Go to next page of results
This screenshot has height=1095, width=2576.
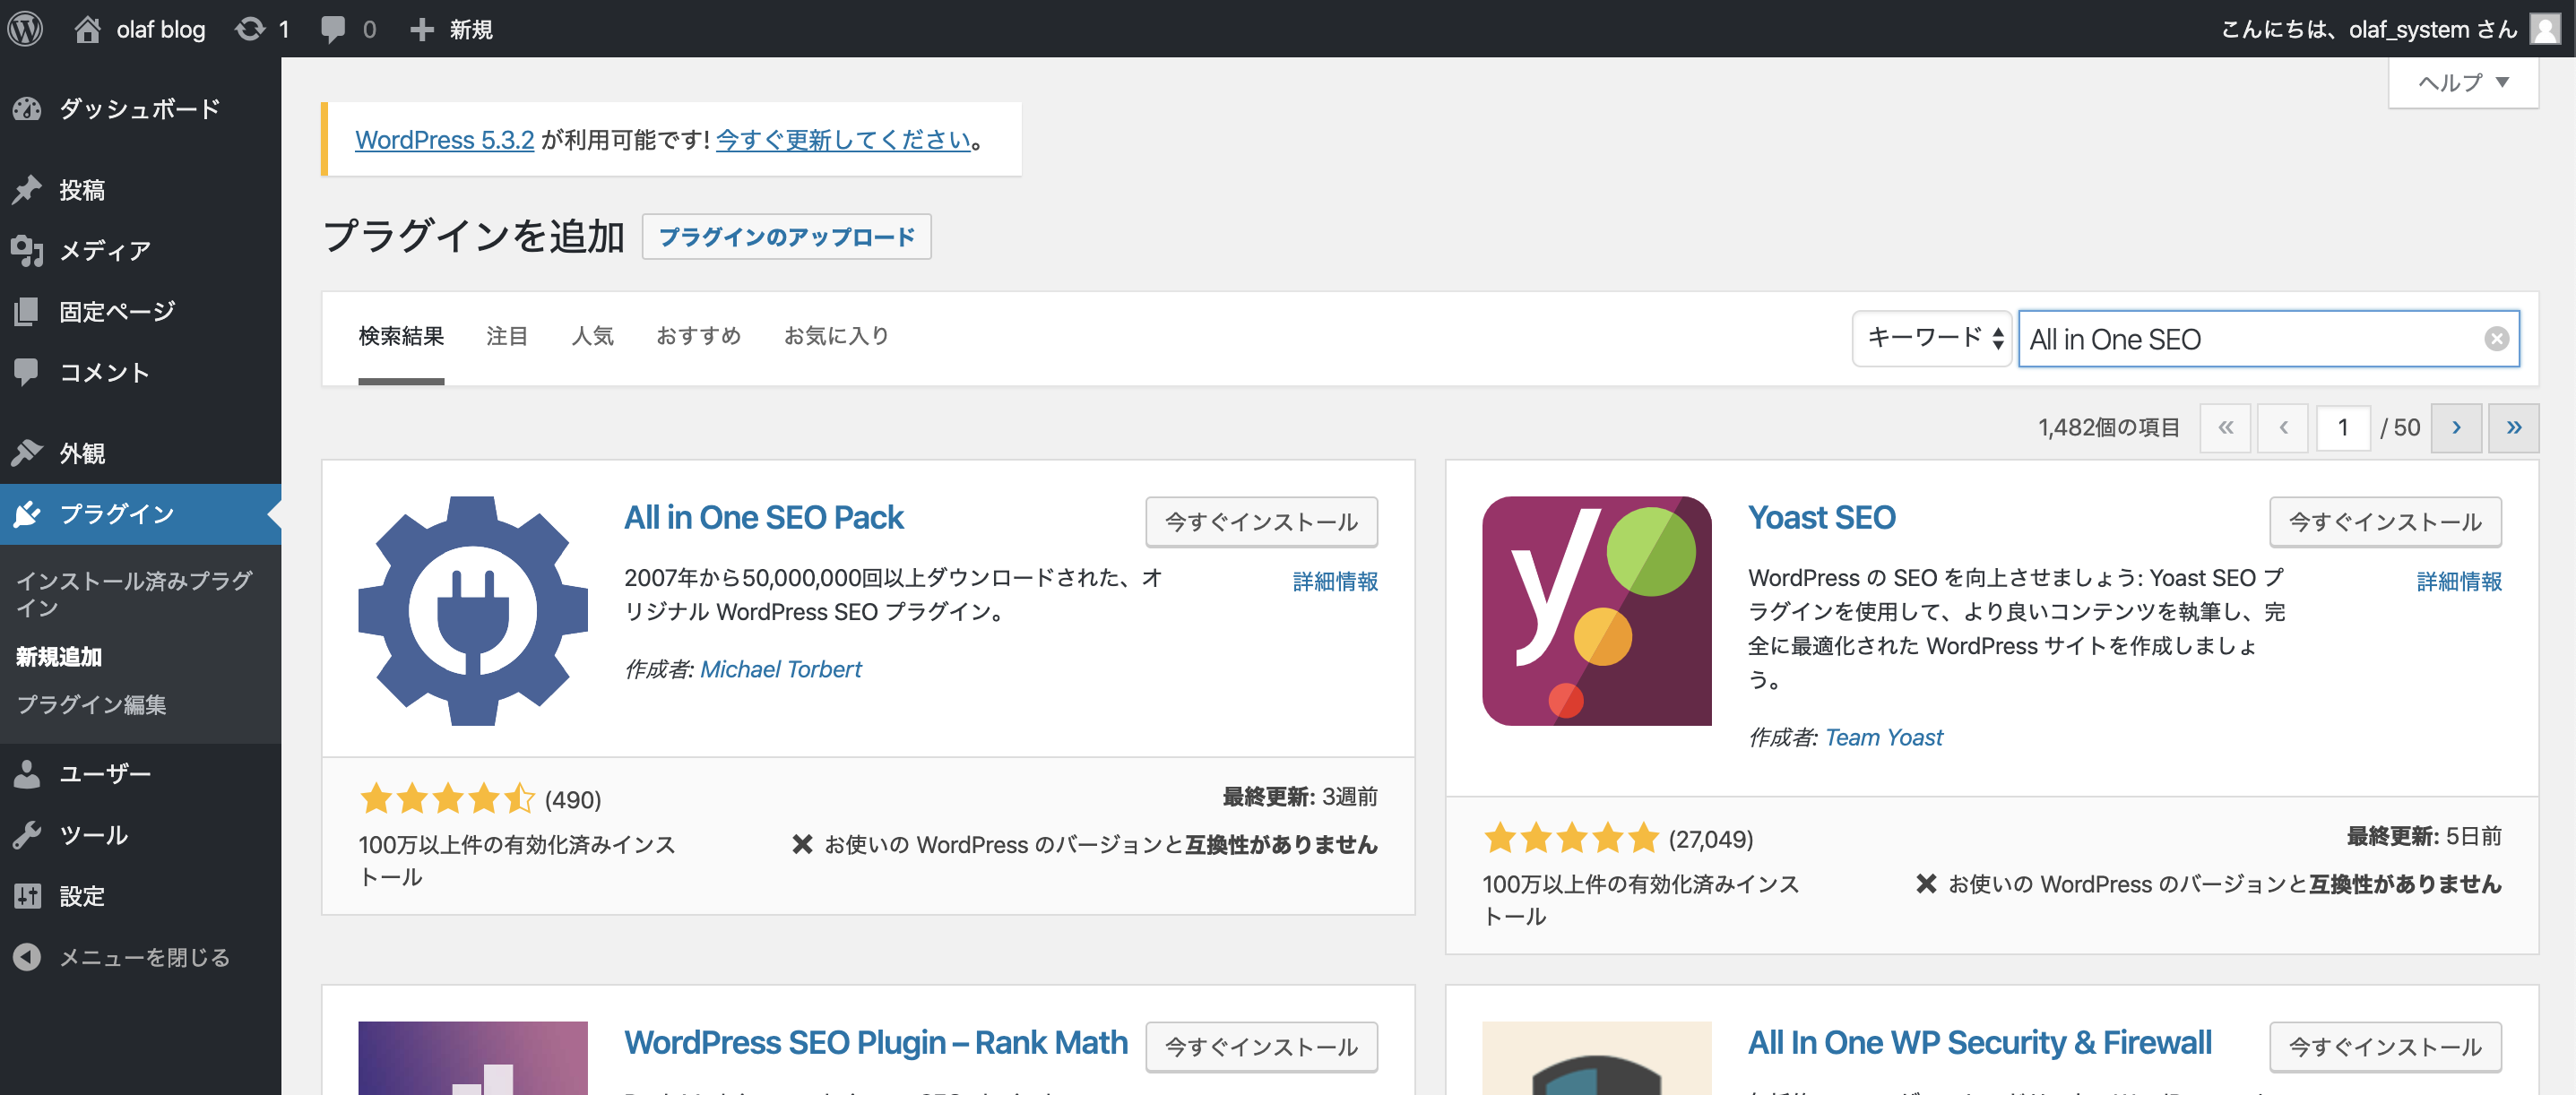[2456, 428]
